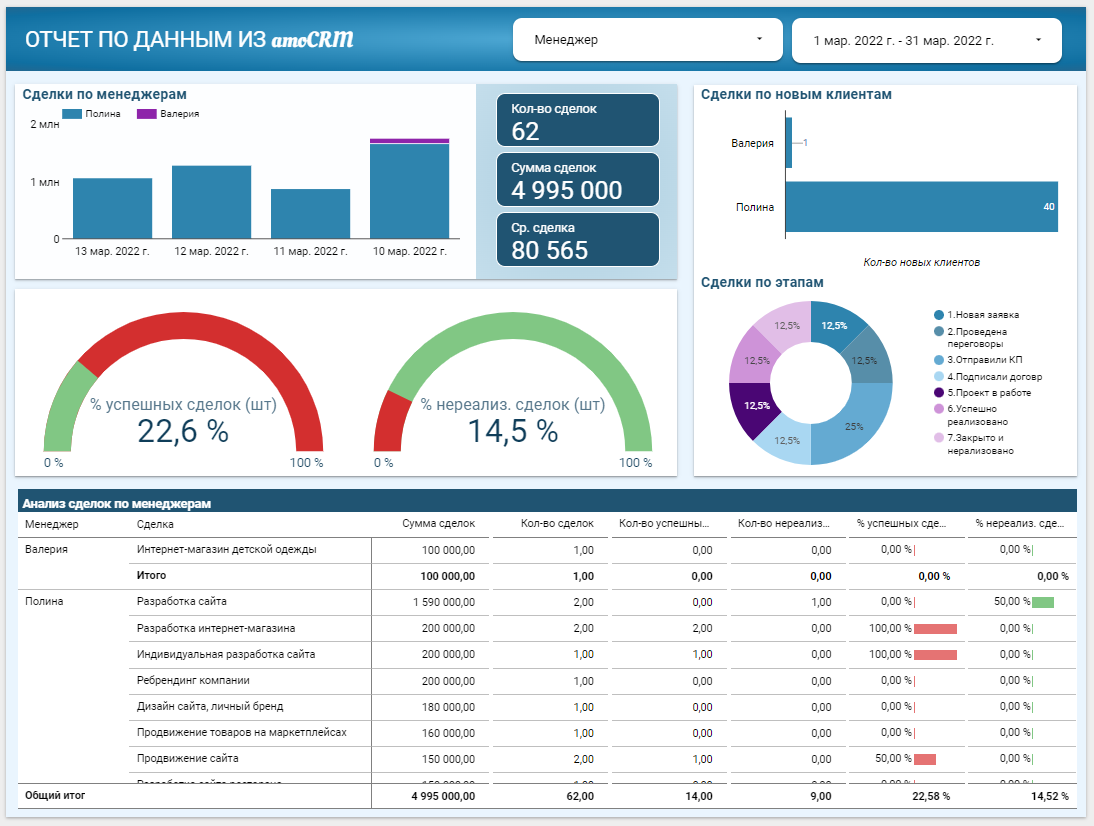Click legend item 5.Проект в работе
The height and width of the screenshot is (826, 1094).
click(982, 393)
